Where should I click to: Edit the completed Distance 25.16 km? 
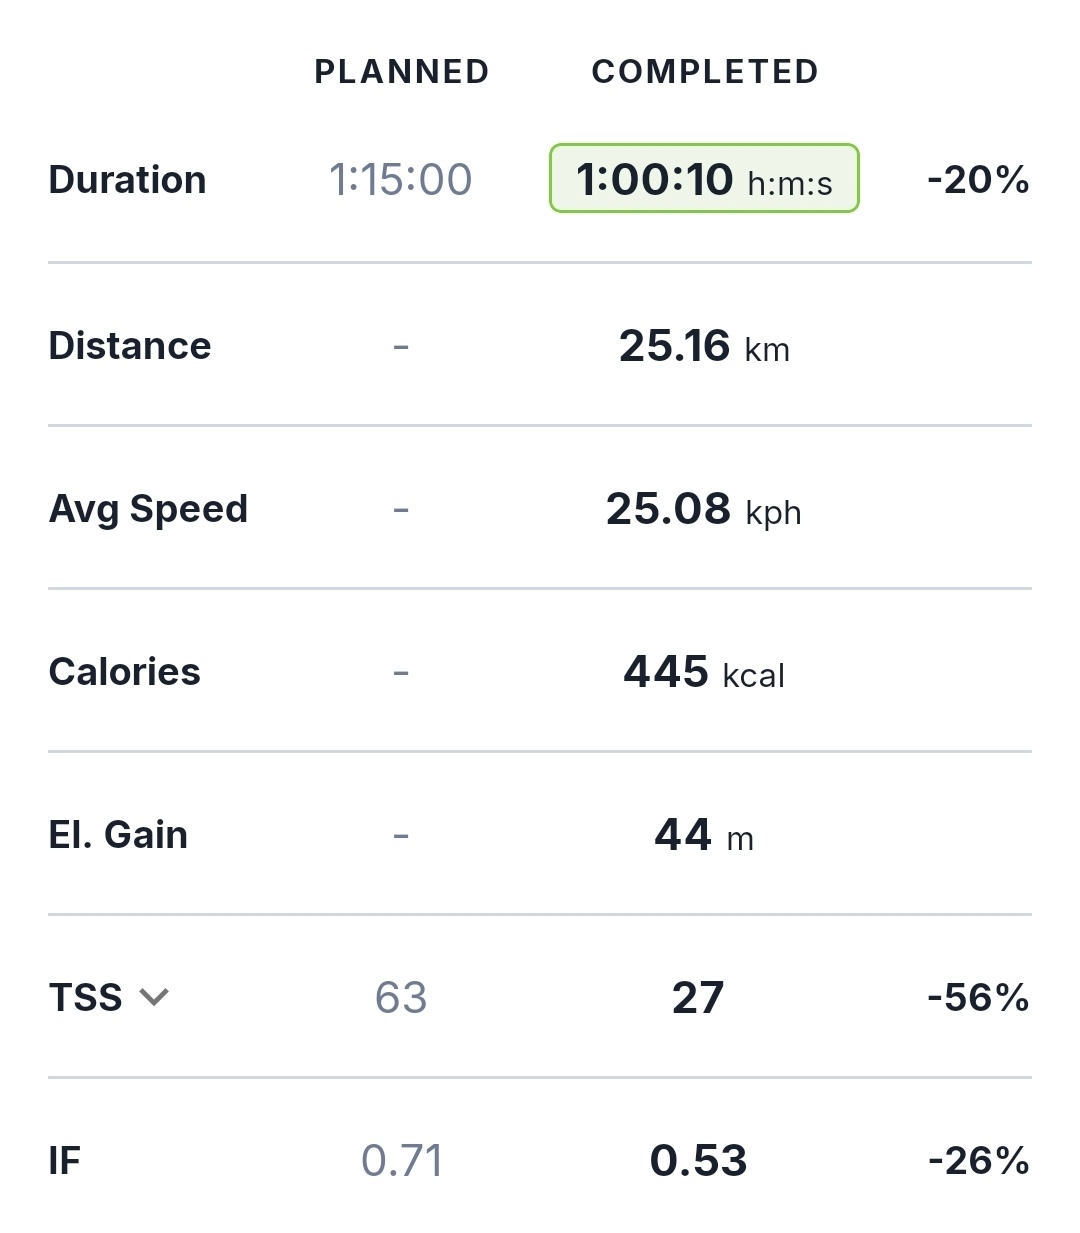pos(703,346)
